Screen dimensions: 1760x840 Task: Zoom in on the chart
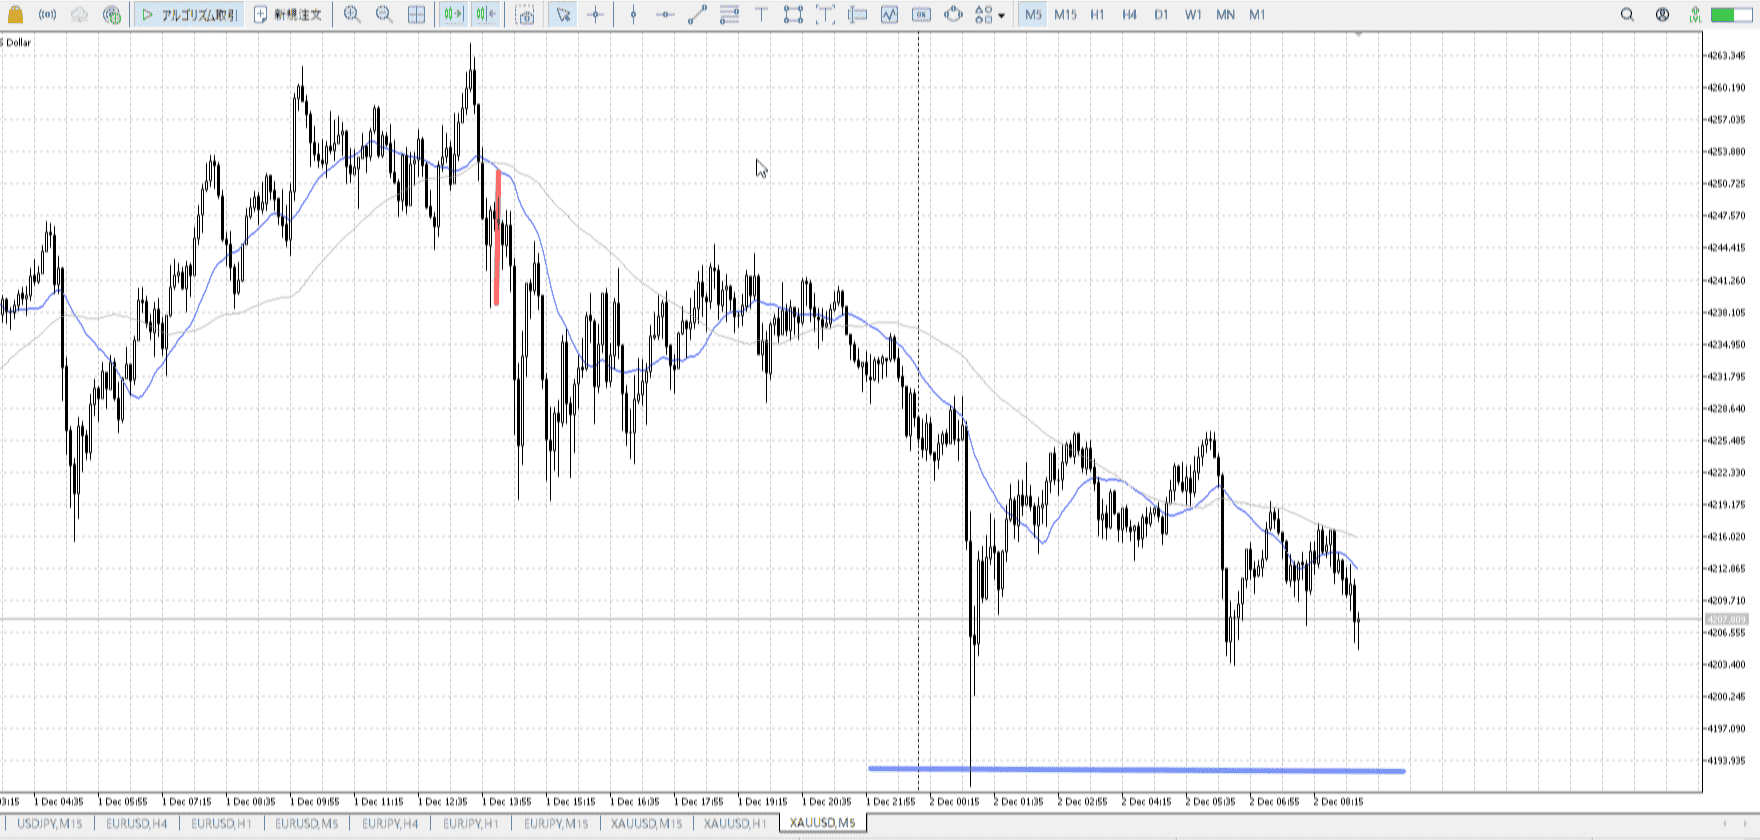point(352,15)
